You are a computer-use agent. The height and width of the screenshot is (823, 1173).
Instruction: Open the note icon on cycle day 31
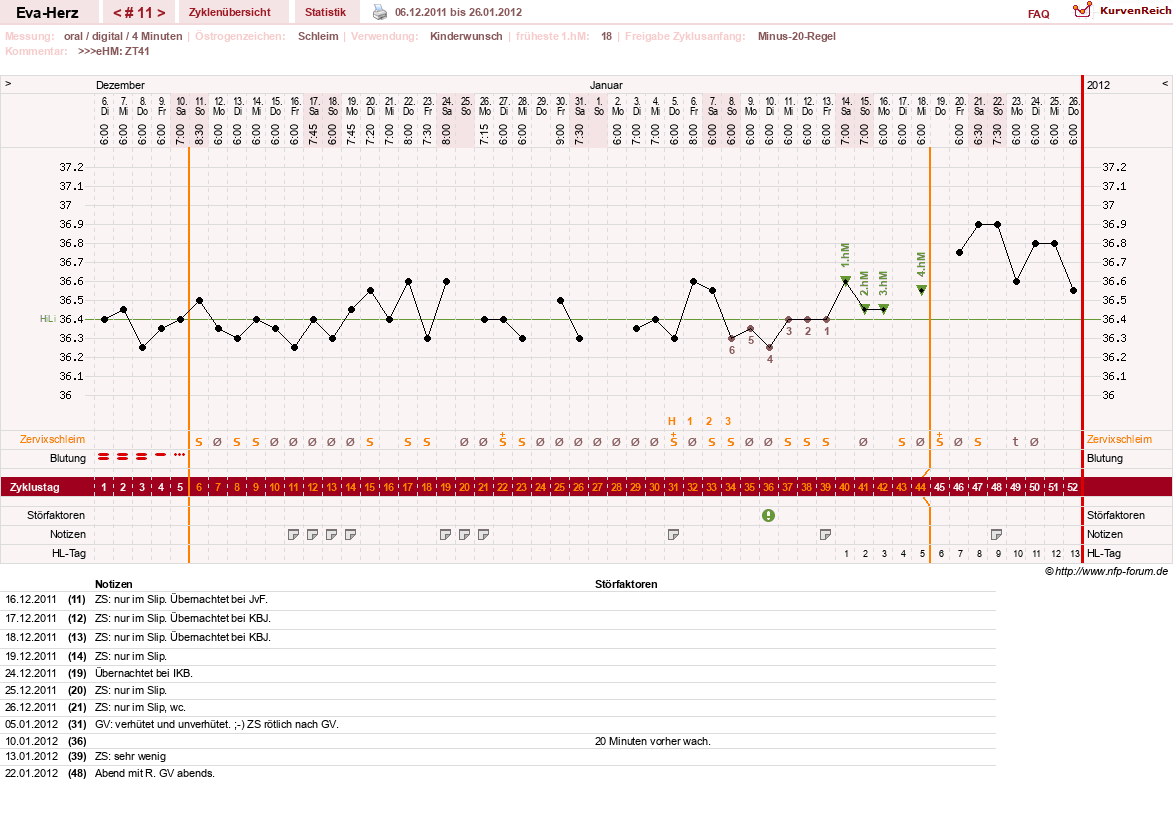coord(673,534)
